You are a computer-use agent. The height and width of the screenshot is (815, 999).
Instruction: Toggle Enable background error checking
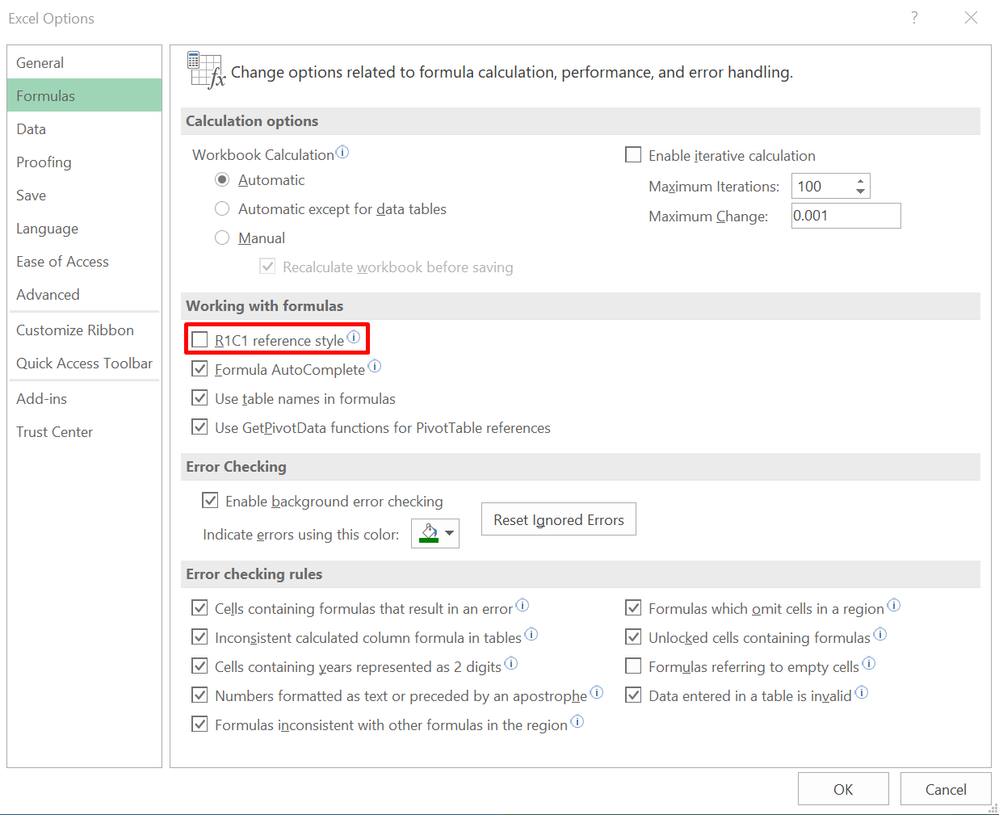(210, 500)
